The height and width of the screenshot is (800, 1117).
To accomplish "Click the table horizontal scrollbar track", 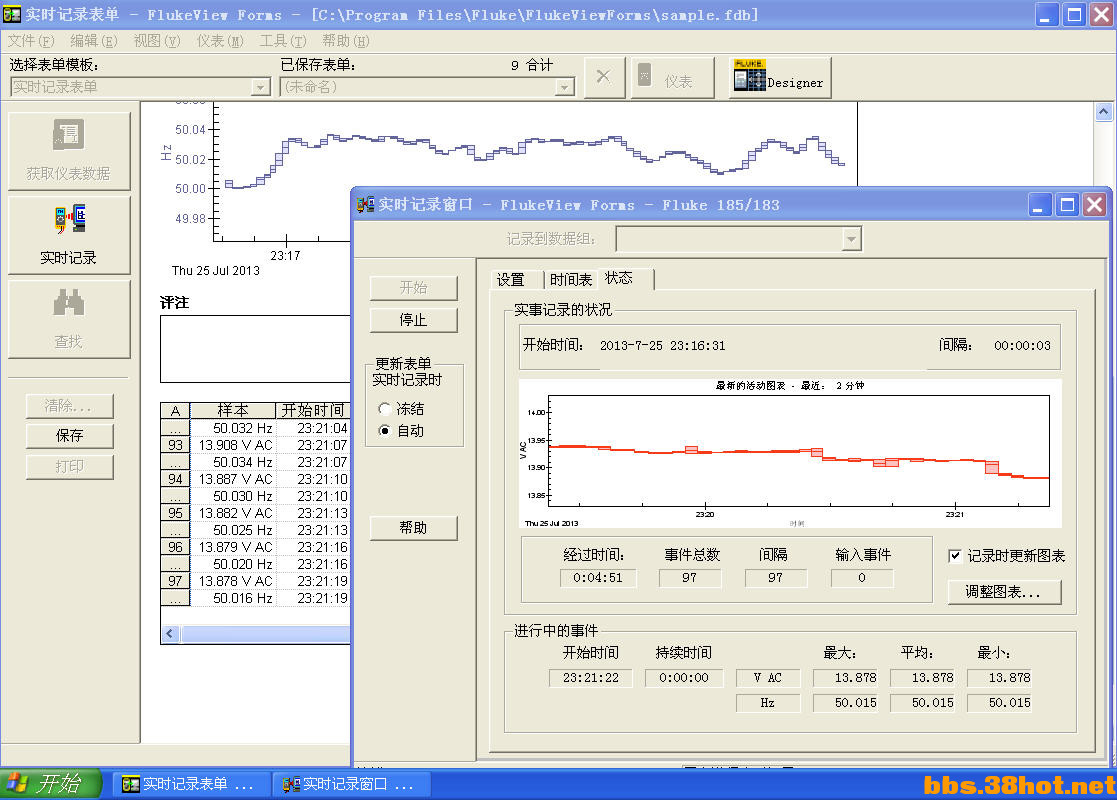I will pyautogui.click(x=265, y=633).
